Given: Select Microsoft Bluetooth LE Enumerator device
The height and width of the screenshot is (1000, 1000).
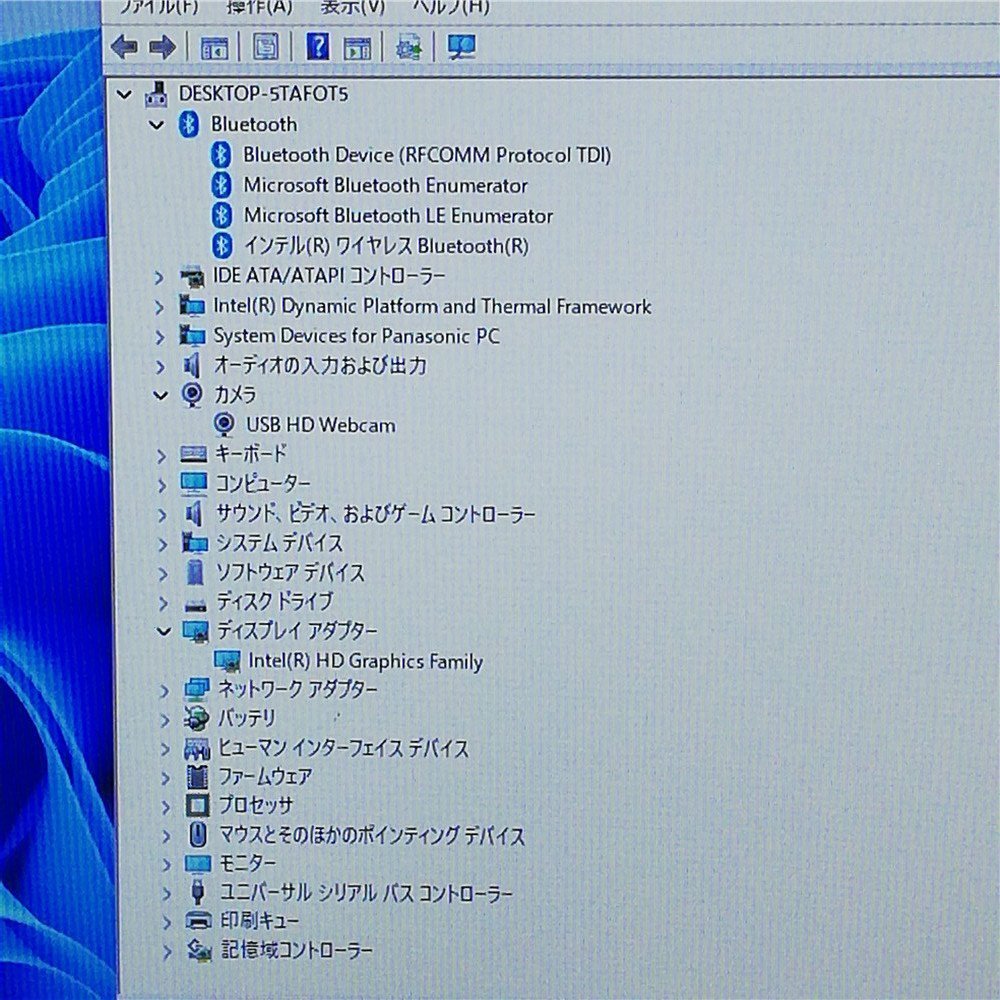Looking at the screenshot, I should tap(398, 216).
